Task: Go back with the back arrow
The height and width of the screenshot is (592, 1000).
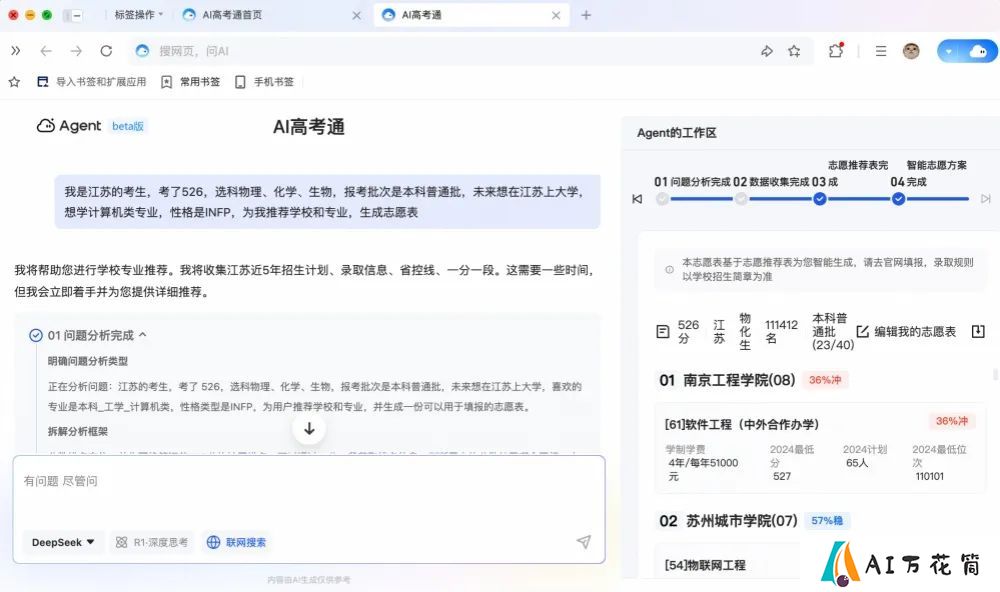Action: (46, 51)
